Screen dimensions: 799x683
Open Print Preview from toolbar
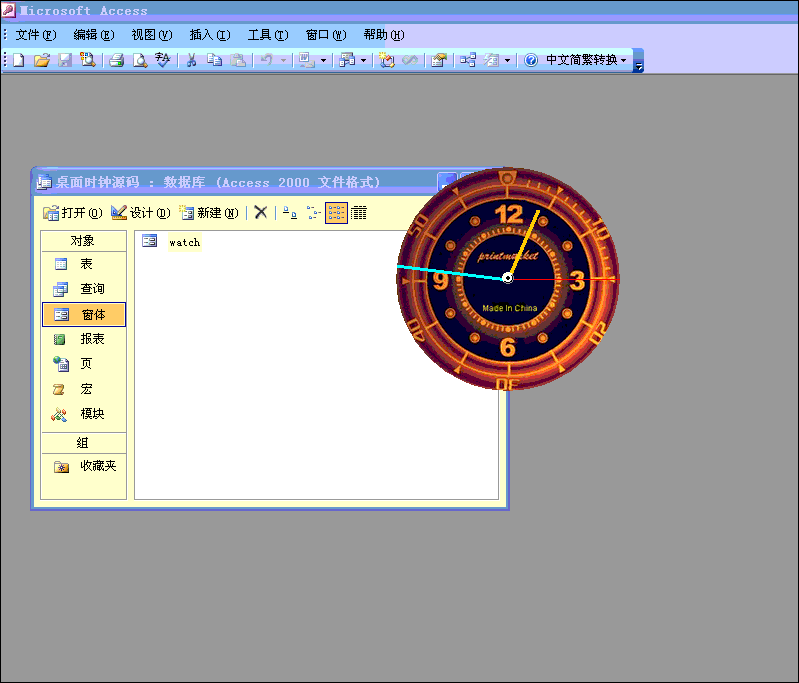coord(140,60)
